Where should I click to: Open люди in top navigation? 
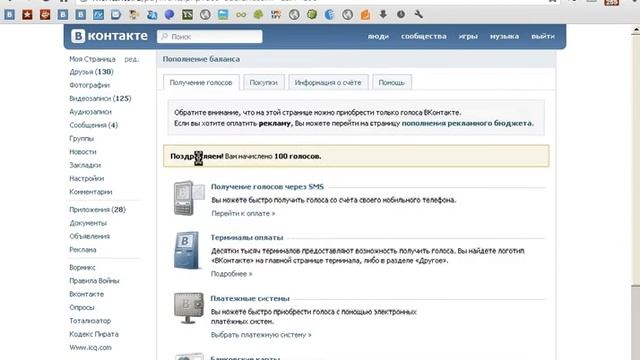tap(378, 36)
